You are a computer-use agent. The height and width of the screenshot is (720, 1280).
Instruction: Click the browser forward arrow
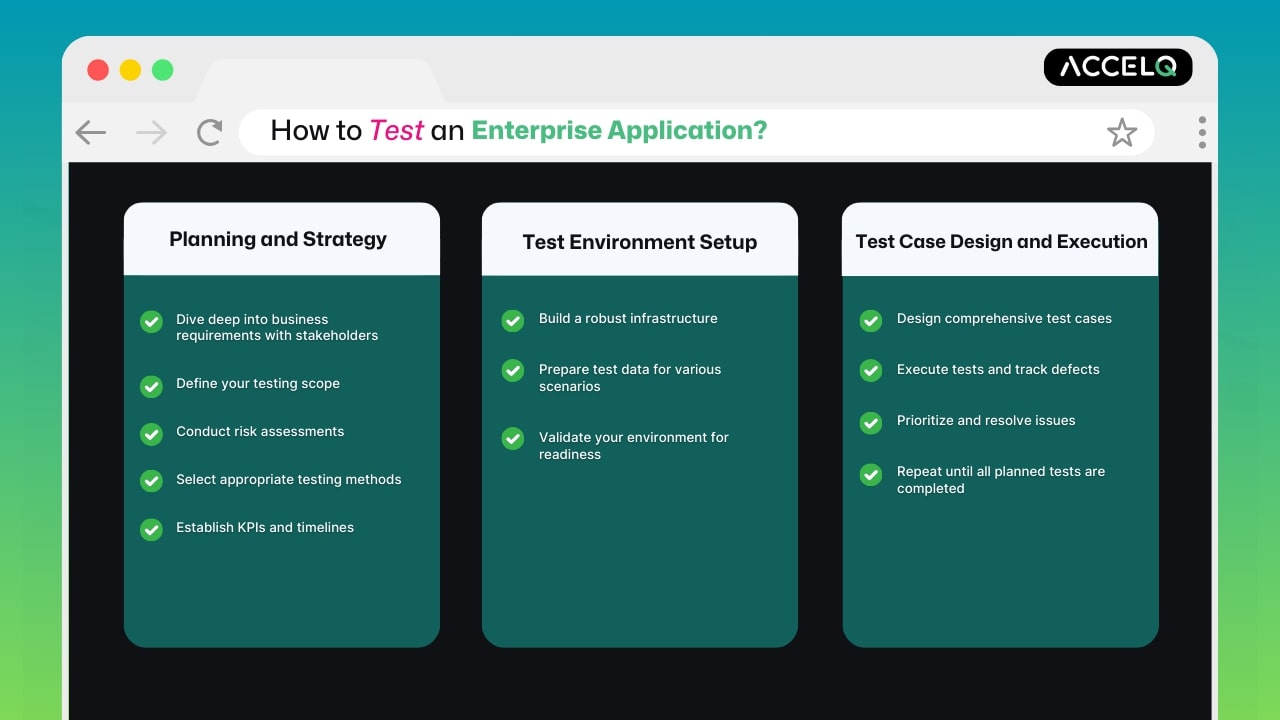point(150,131)
